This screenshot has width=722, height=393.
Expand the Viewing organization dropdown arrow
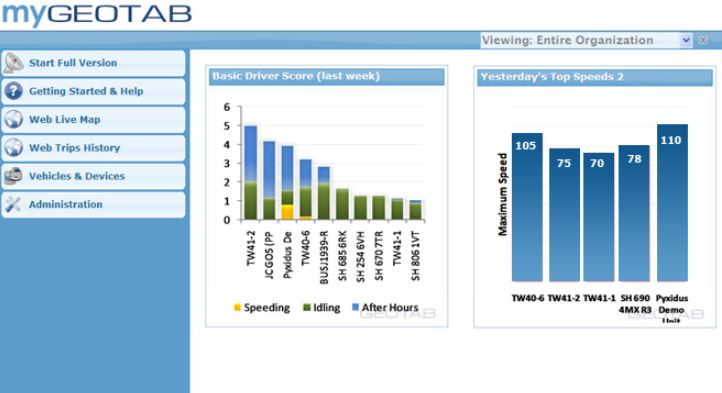point(686,40)
